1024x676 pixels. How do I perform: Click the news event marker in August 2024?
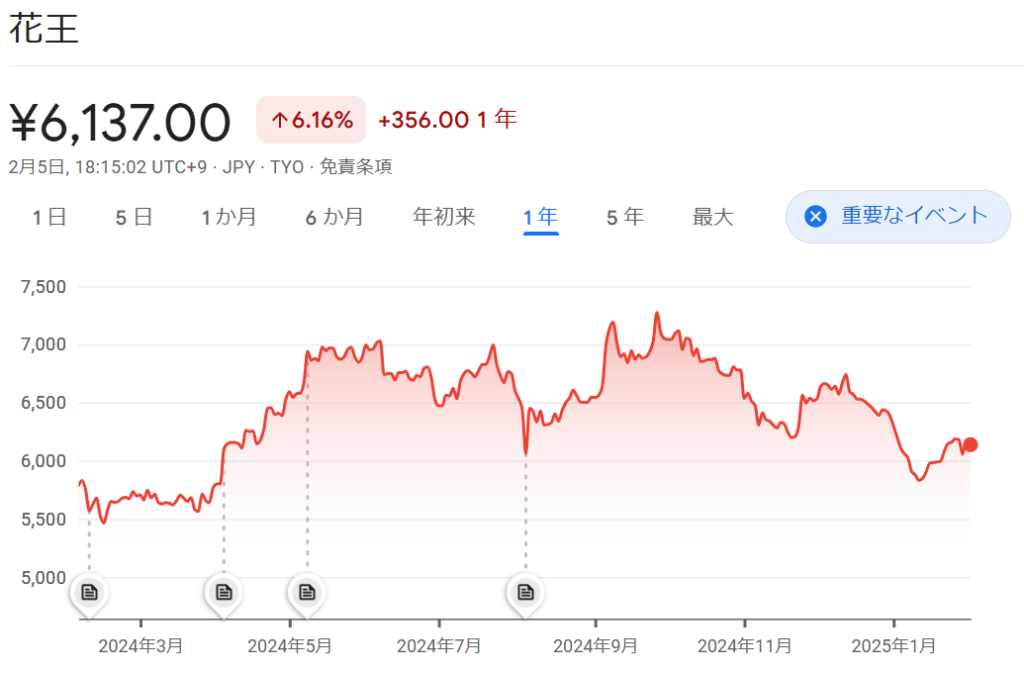[x=525, y=592]
